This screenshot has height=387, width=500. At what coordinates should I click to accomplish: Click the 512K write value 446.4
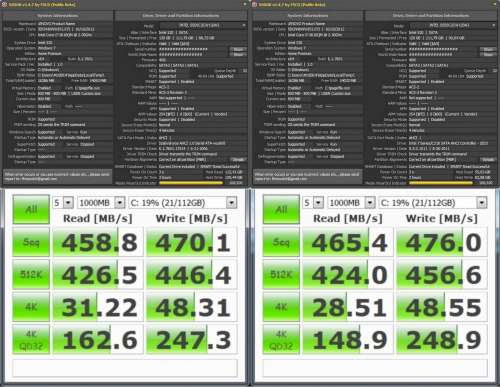(x=192, y=274)
